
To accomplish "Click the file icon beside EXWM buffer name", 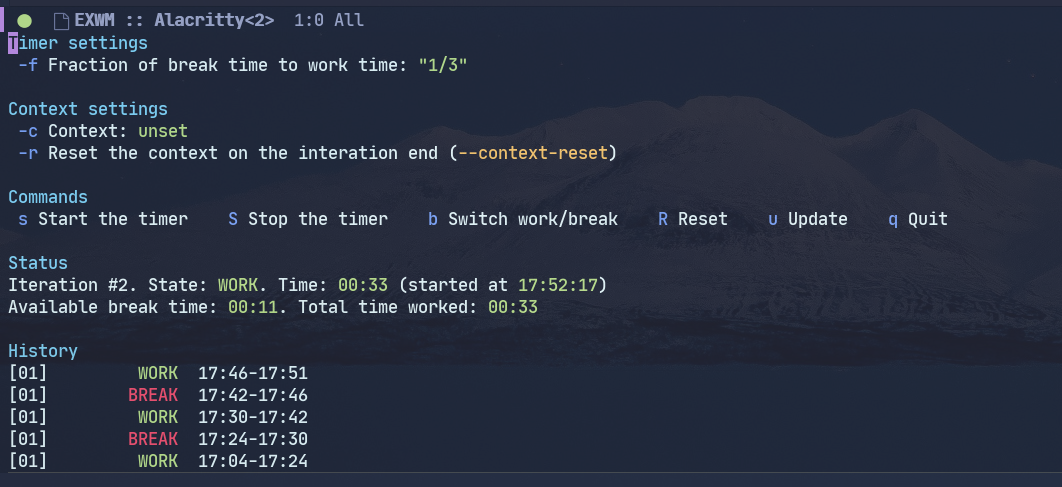I will 61,20.
